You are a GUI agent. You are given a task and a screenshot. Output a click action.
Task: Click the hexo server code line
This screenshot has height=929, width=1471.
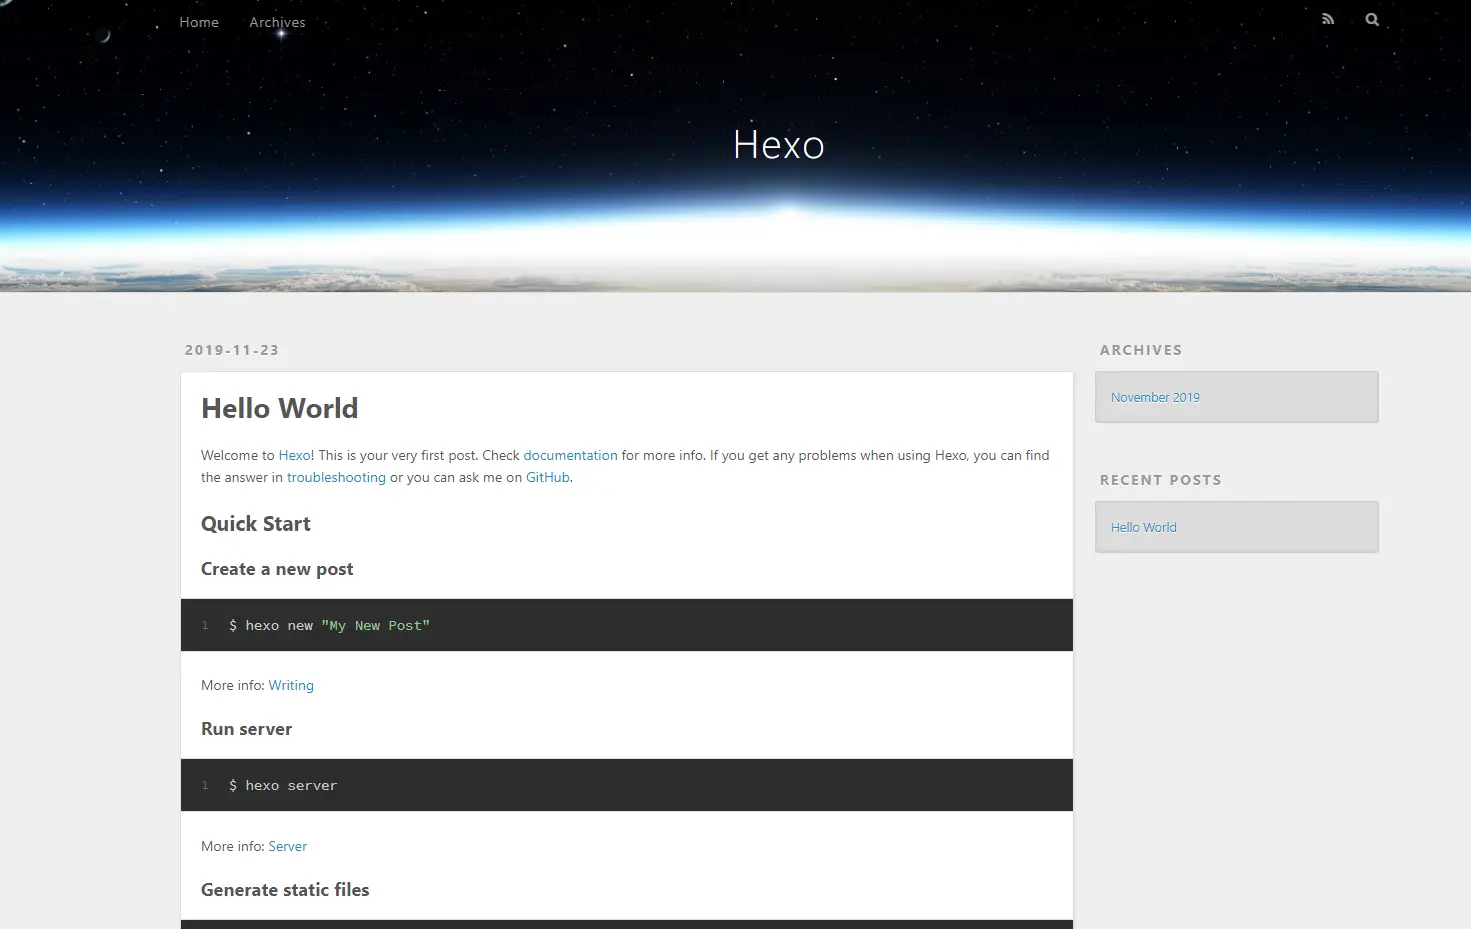(x=283, y=786)
